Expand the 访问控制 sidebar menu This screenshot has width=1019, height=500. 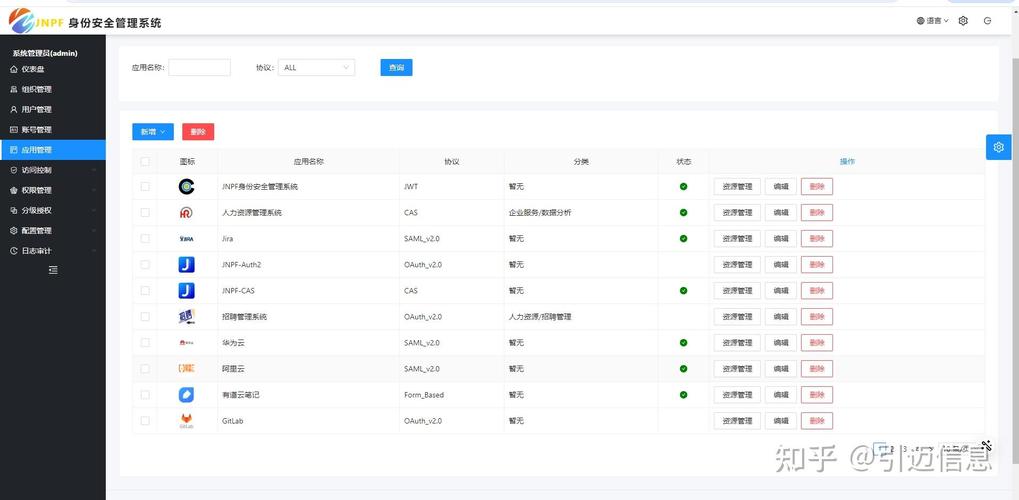click(53, 170)
